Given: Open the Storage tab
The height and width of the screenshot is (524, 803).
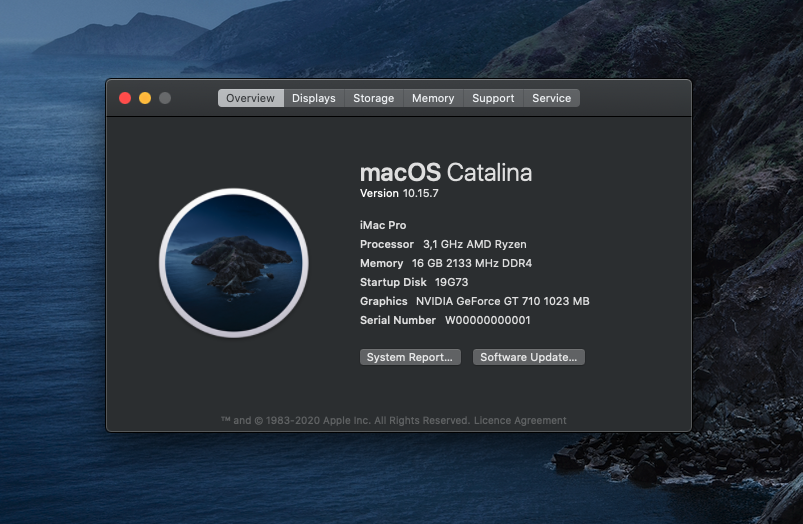Looking at the screenshot, I should pyautogui.click(x=374, y=98).
